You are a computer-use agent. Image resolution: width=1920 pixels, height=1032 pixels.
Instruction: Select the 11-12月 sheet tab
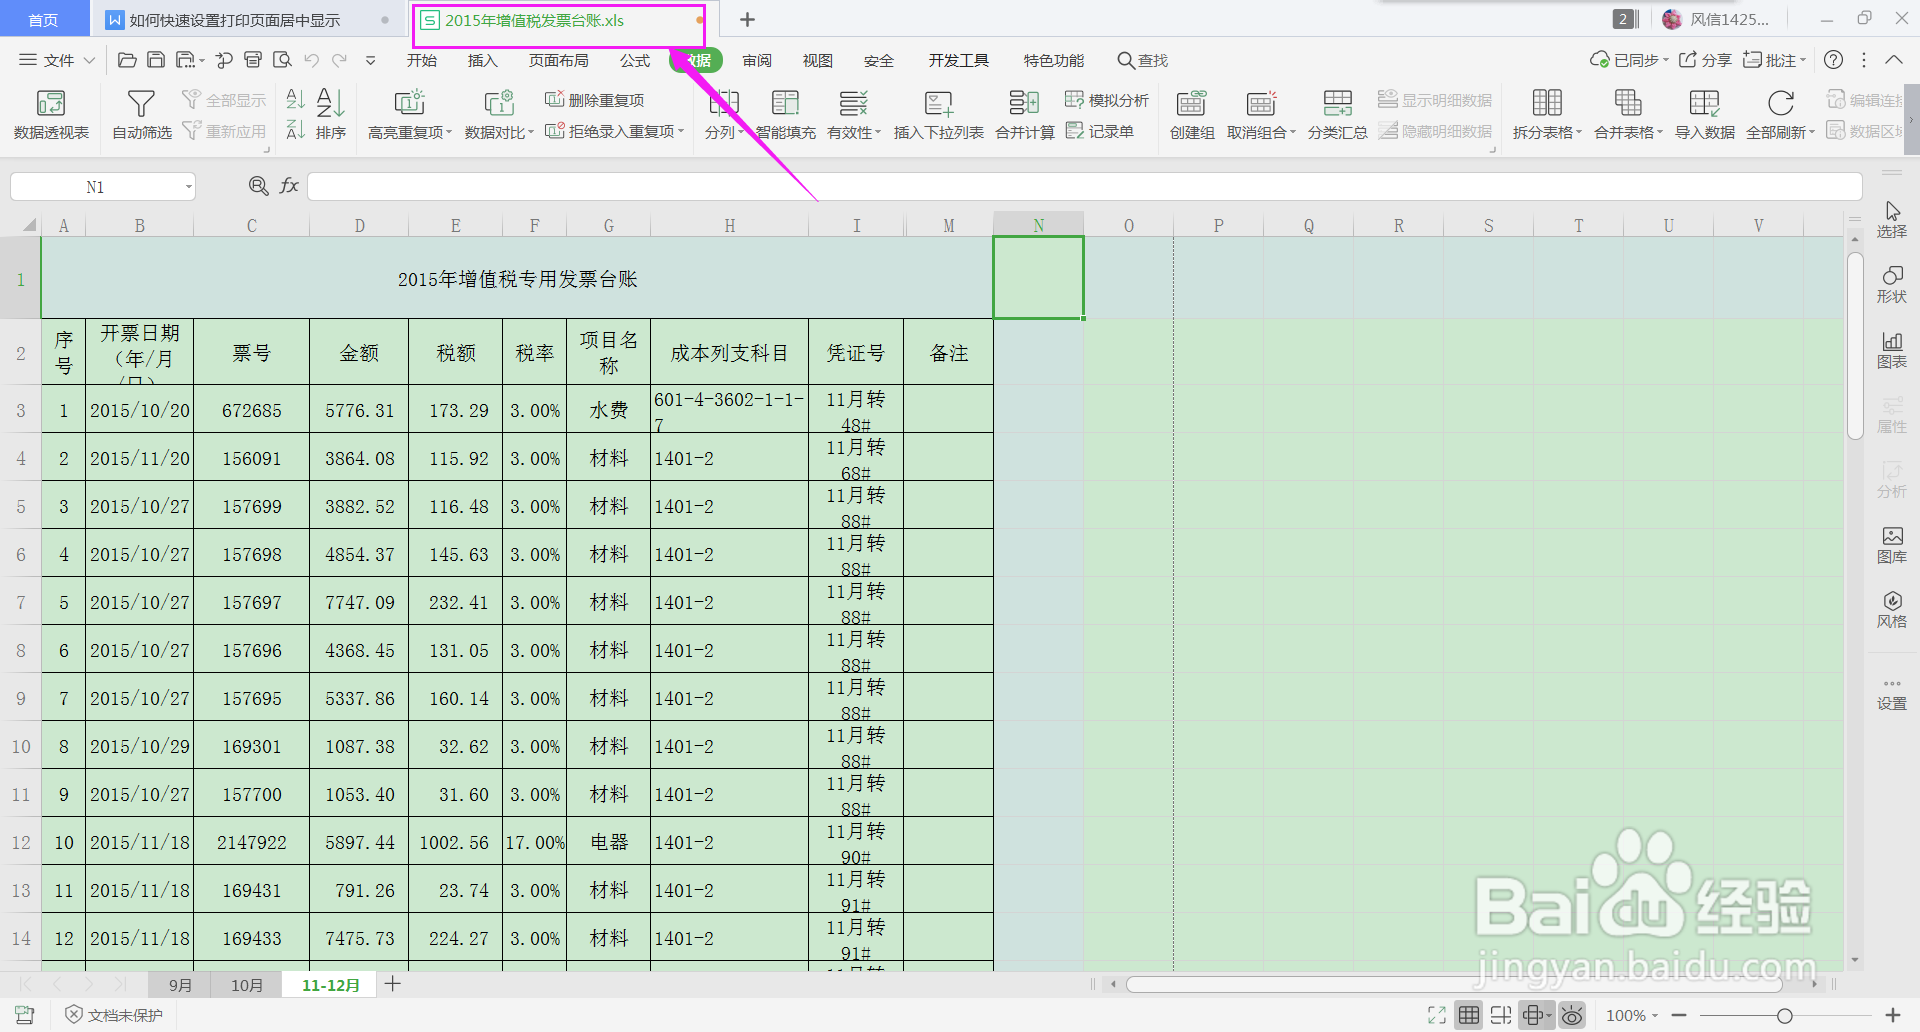329,984
